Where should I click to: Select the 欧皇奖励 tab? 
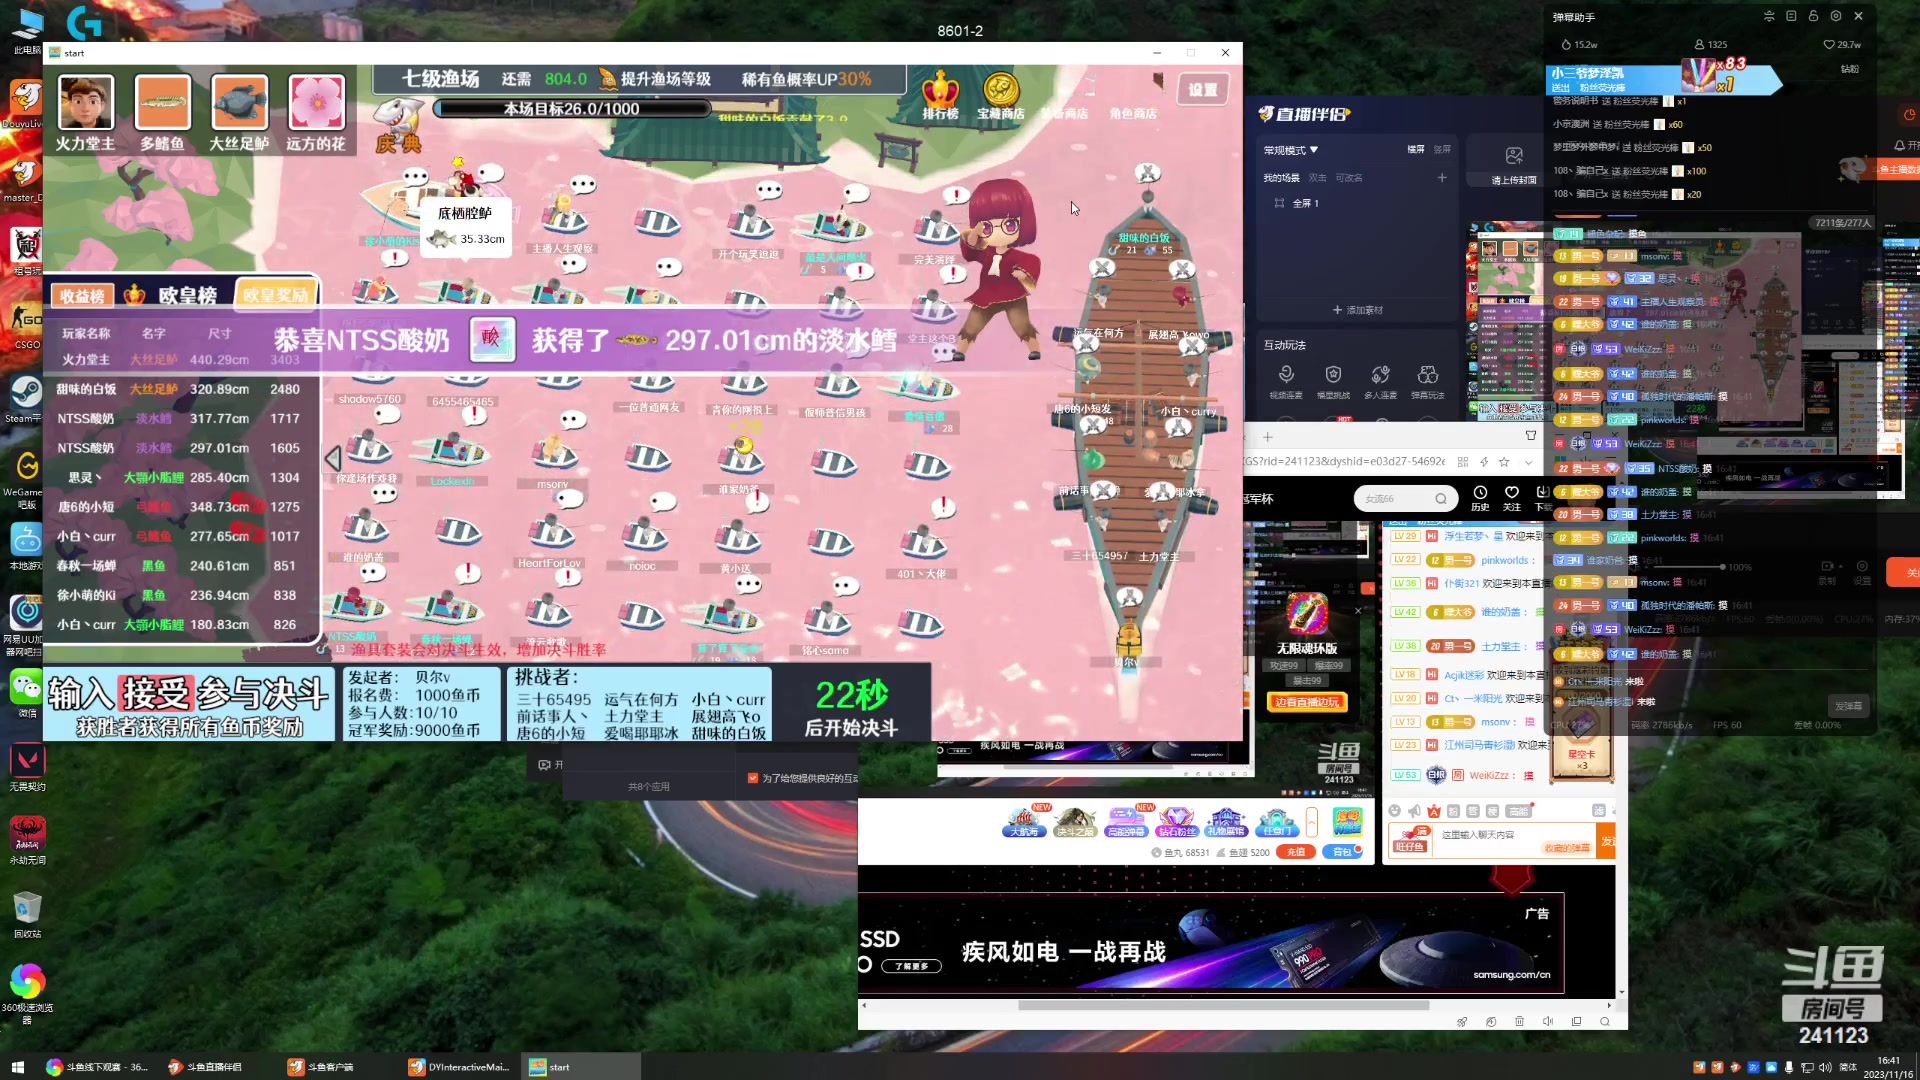(276, 292)
